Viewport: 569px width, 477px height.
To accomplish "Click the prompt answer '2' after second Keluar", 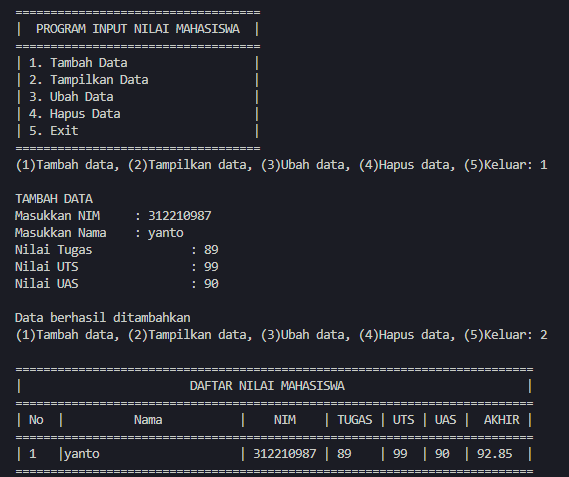I will [543, 335].
